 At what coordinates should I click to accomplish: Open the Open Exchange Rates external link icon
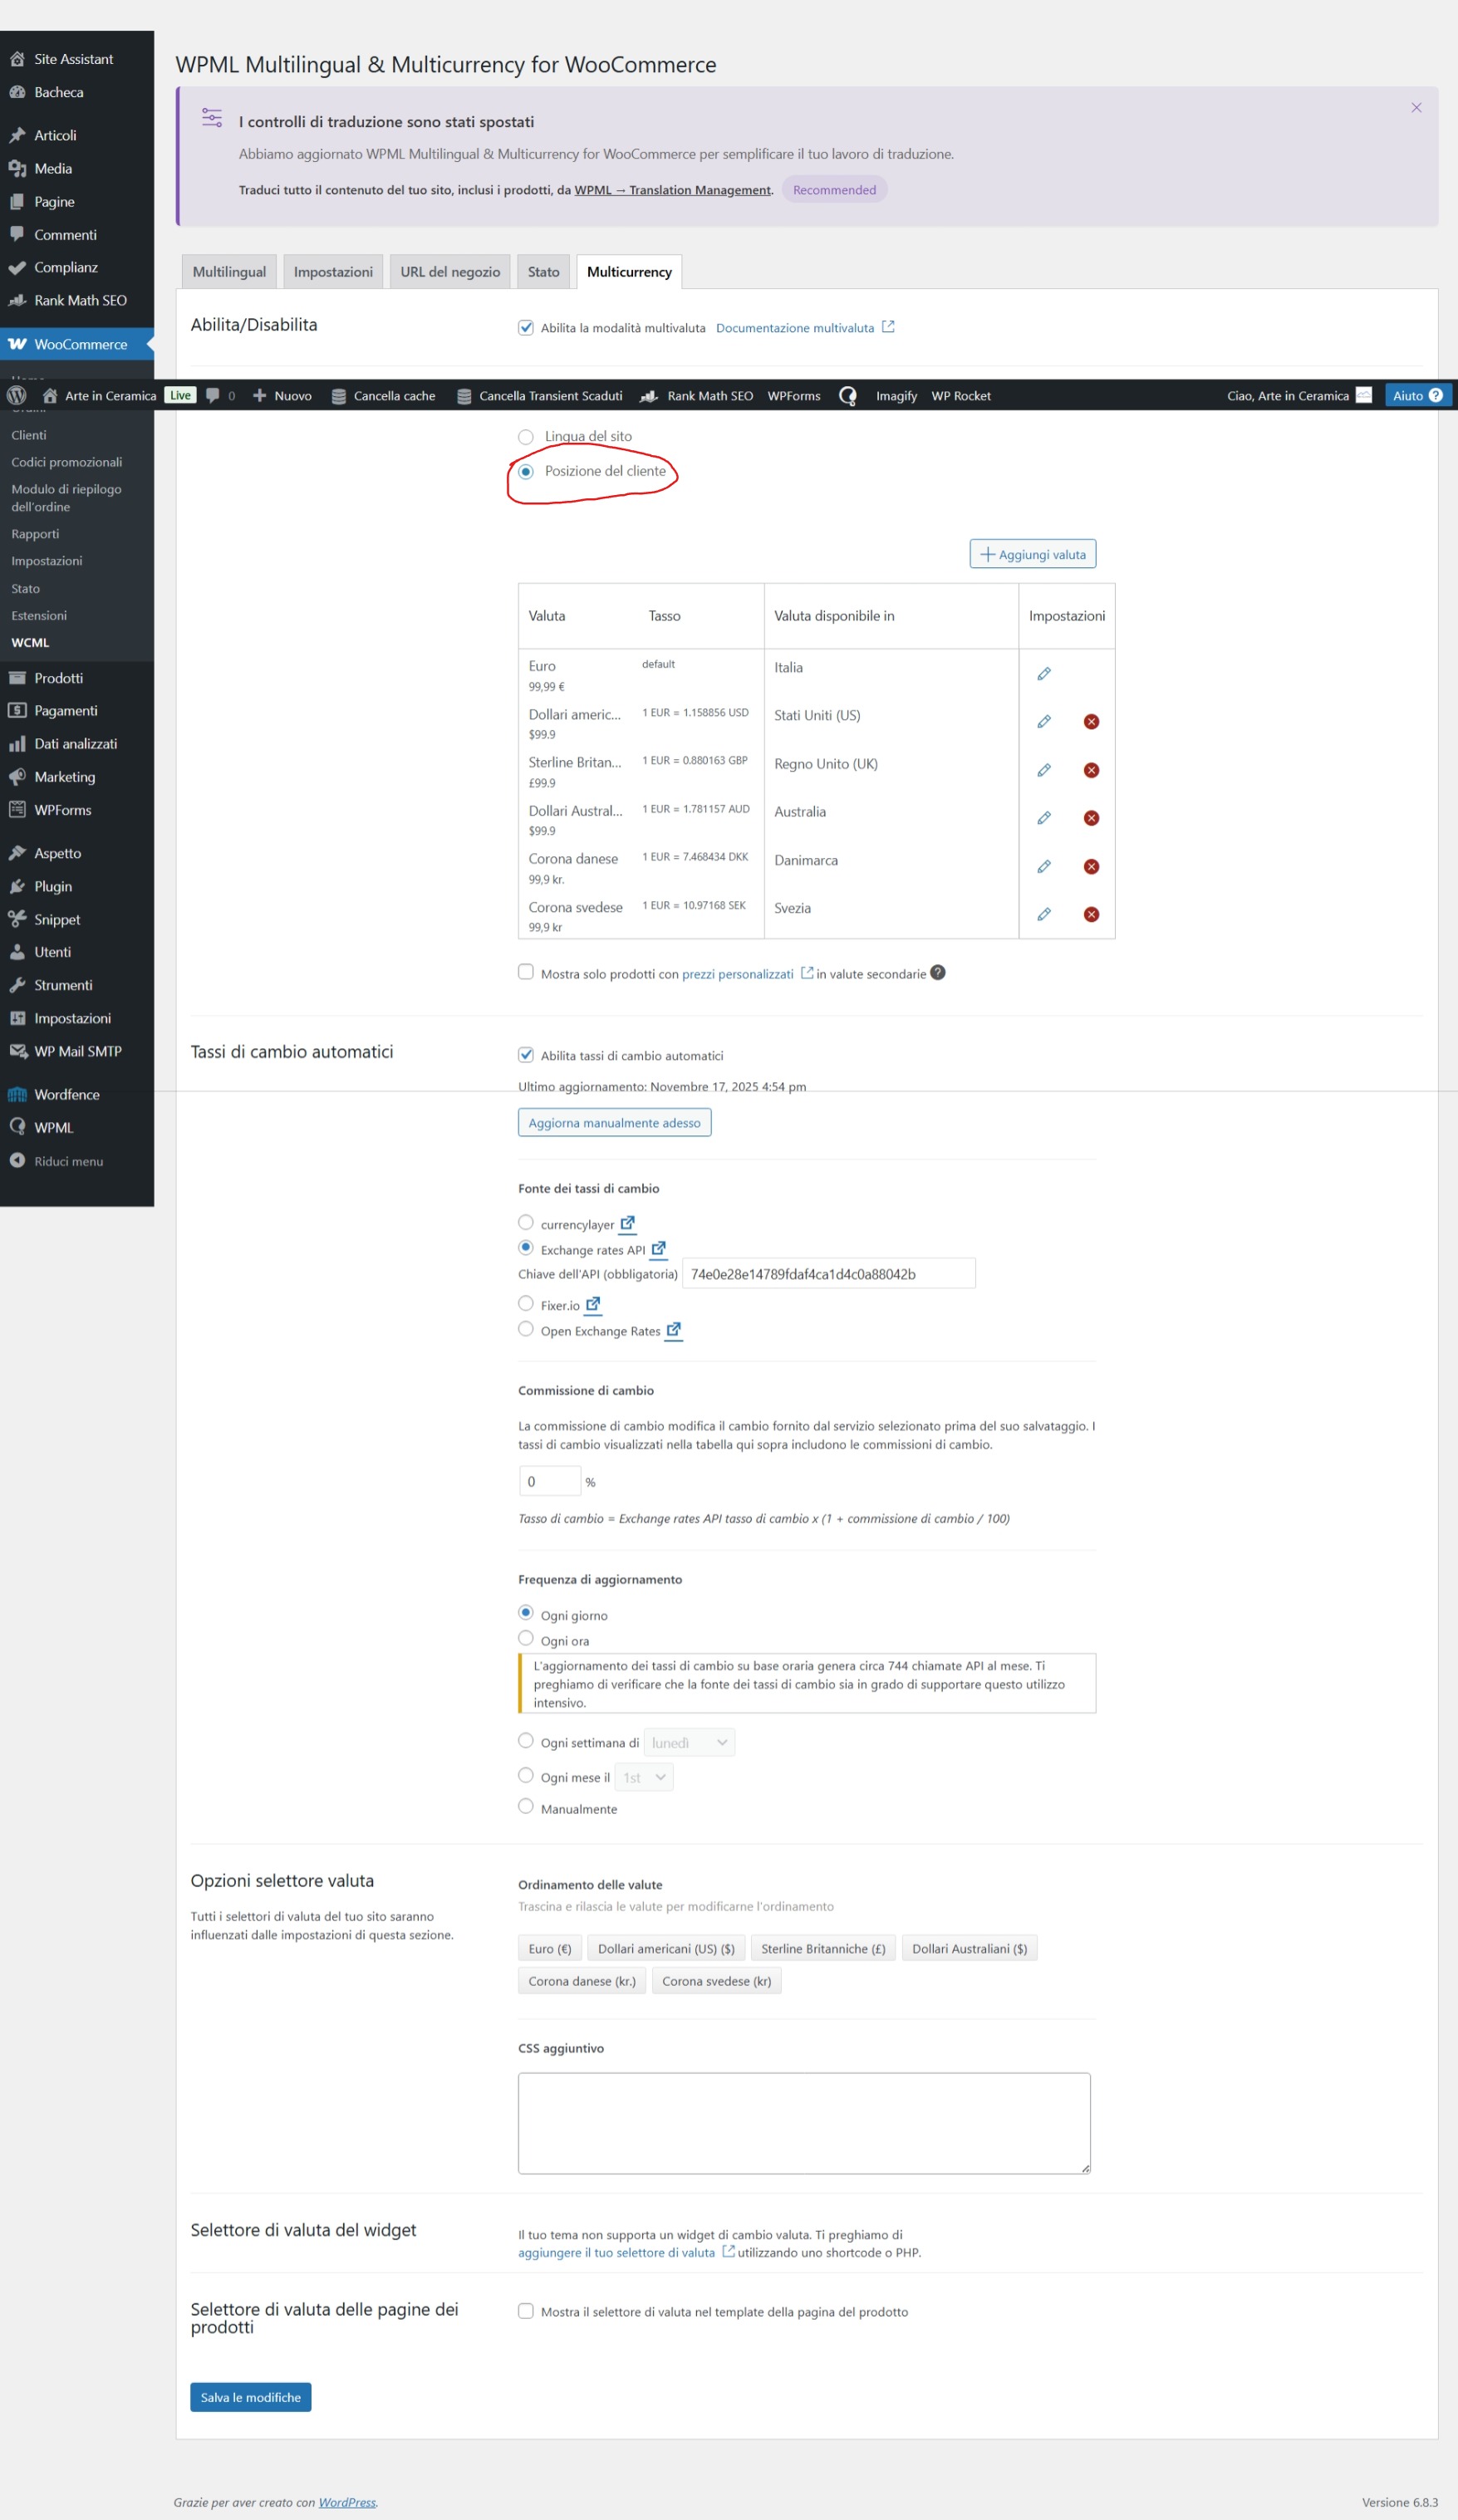coord(674,1330)
